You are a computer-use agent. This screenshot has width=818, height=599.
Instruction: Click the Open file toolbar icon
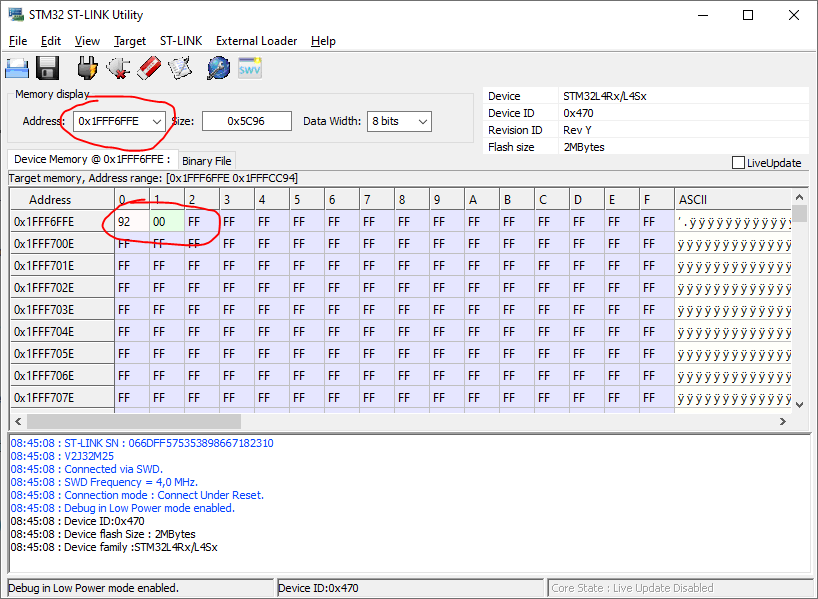tap(17, 68)
